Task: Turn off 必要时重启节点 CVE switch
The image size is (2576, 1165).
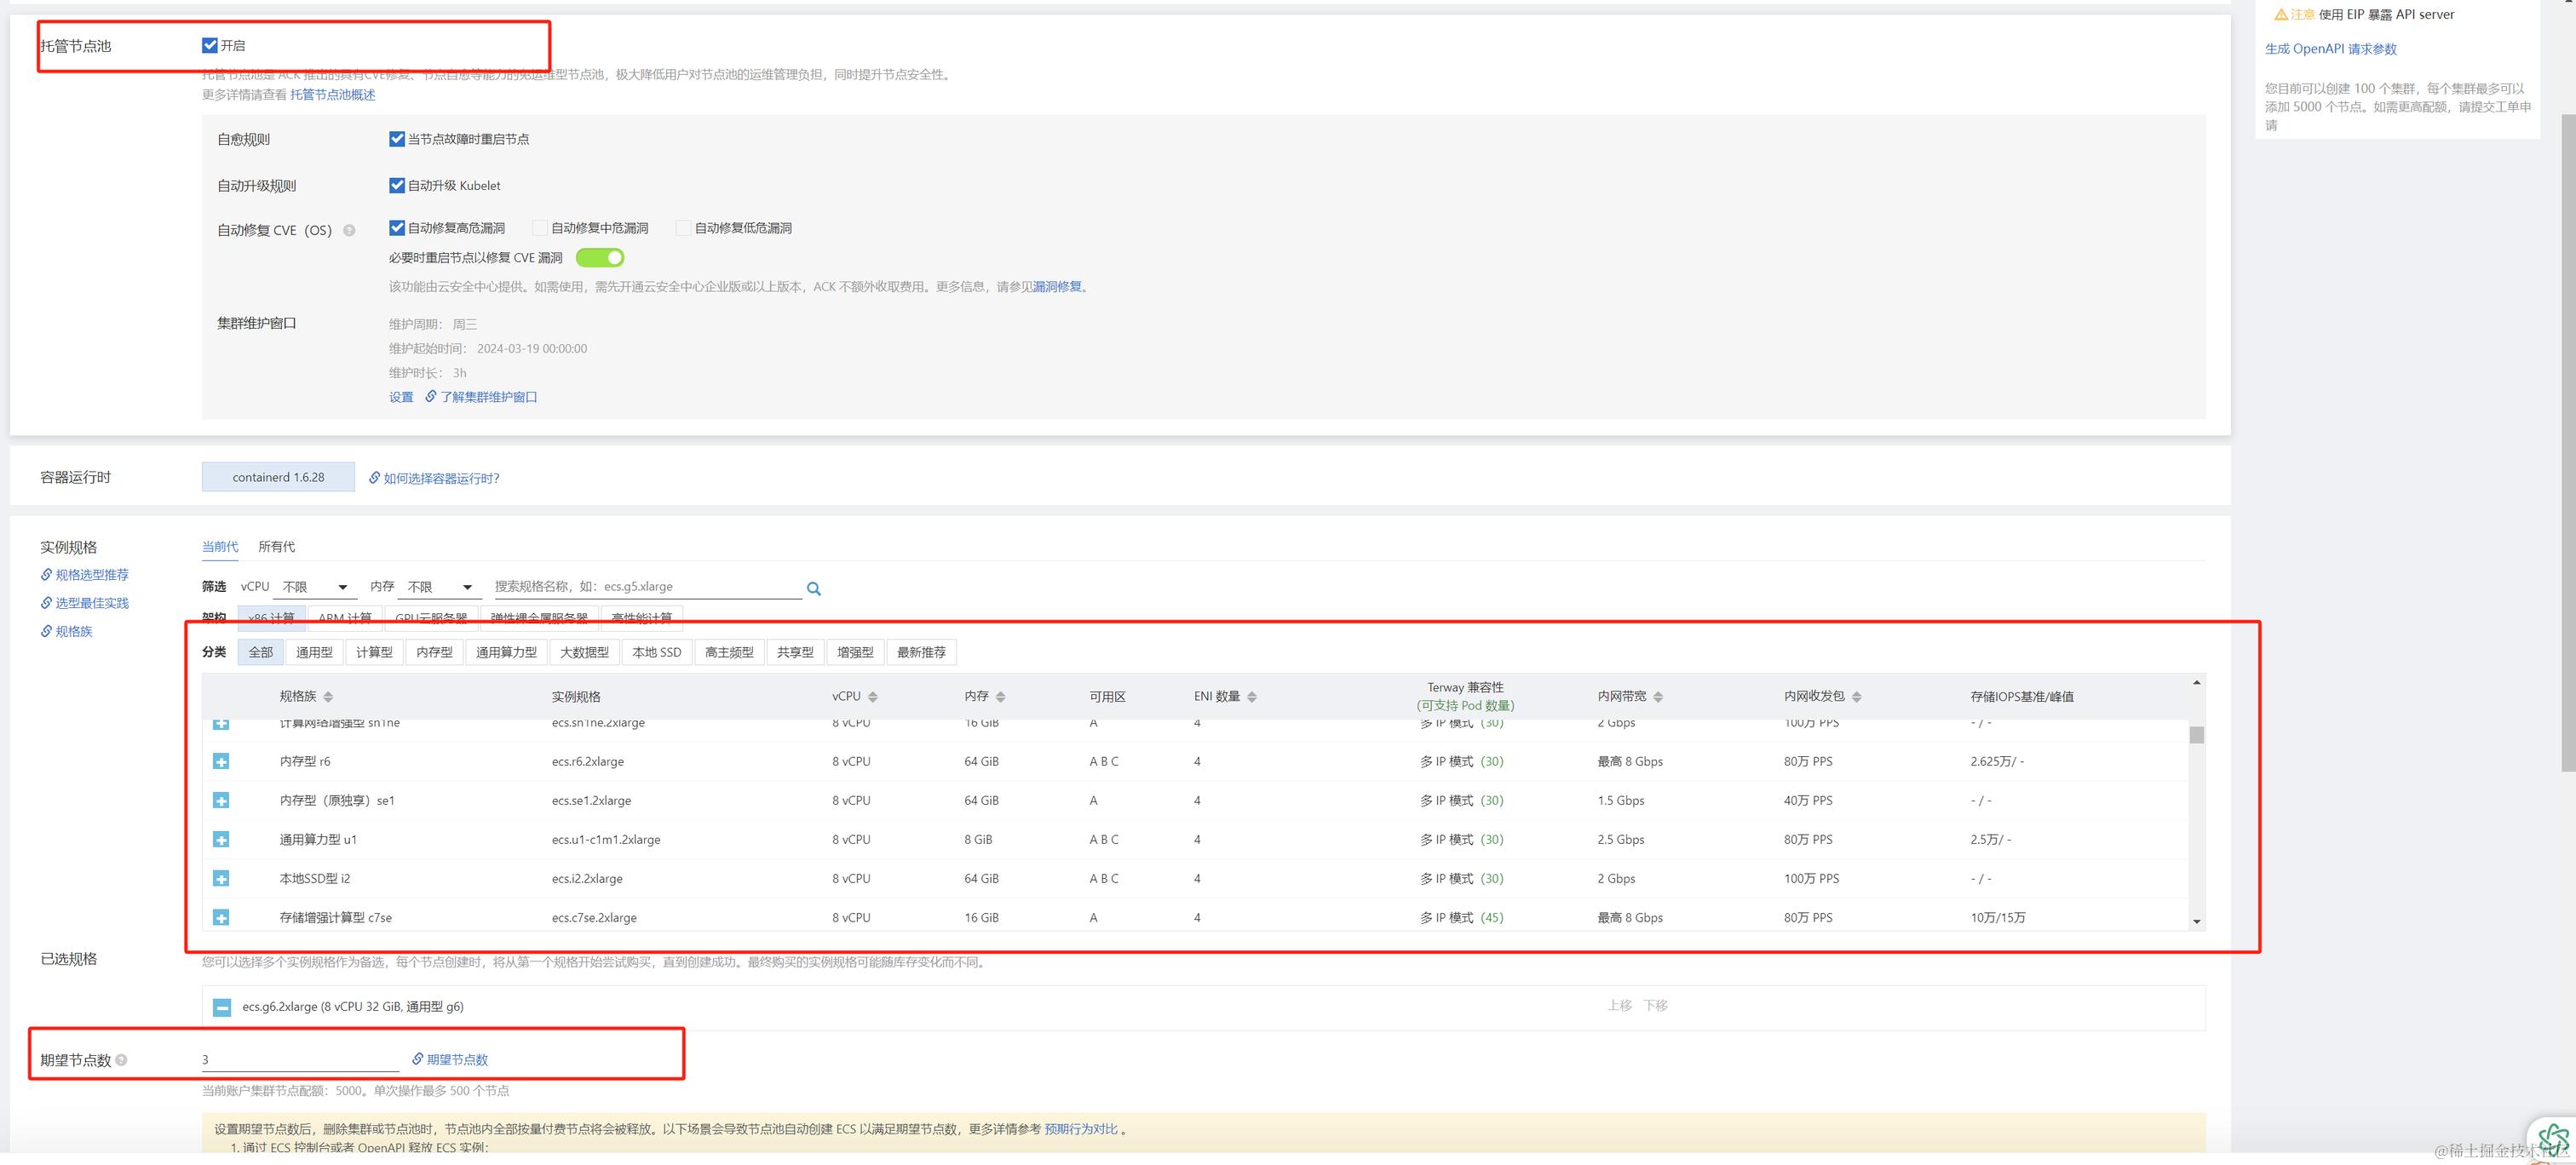Action: tap(600, 258)
